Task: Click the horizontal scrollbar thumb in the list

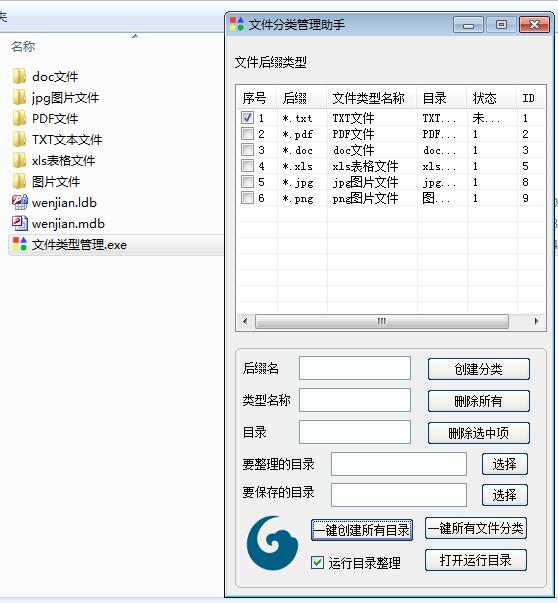Action: (381, 321)
